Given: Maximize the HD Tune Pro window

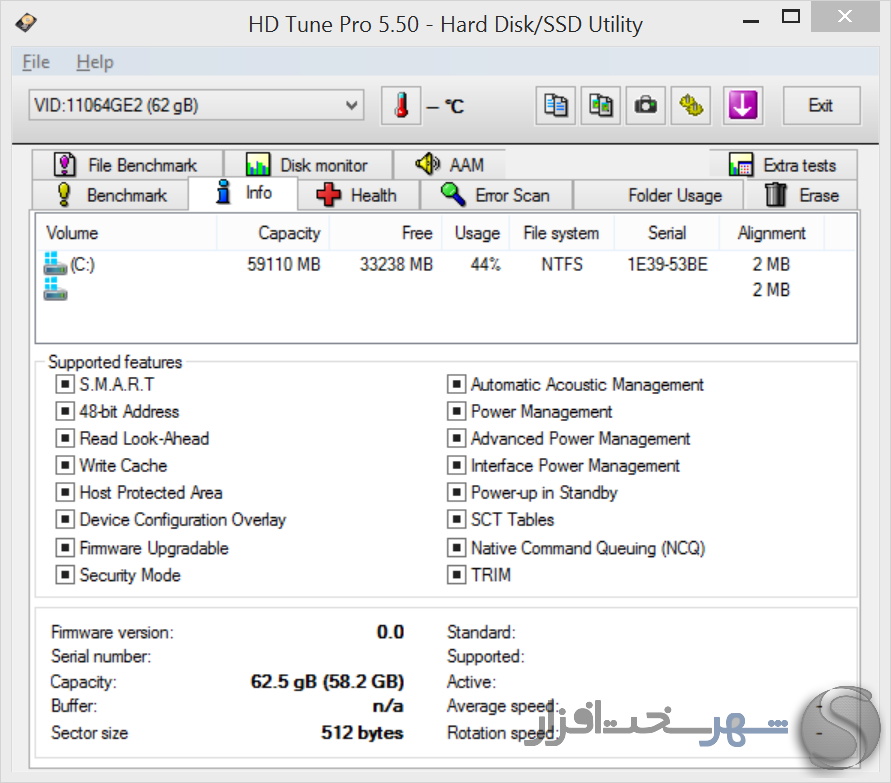Looking at the screenshot, I should (x=790, y=16).
